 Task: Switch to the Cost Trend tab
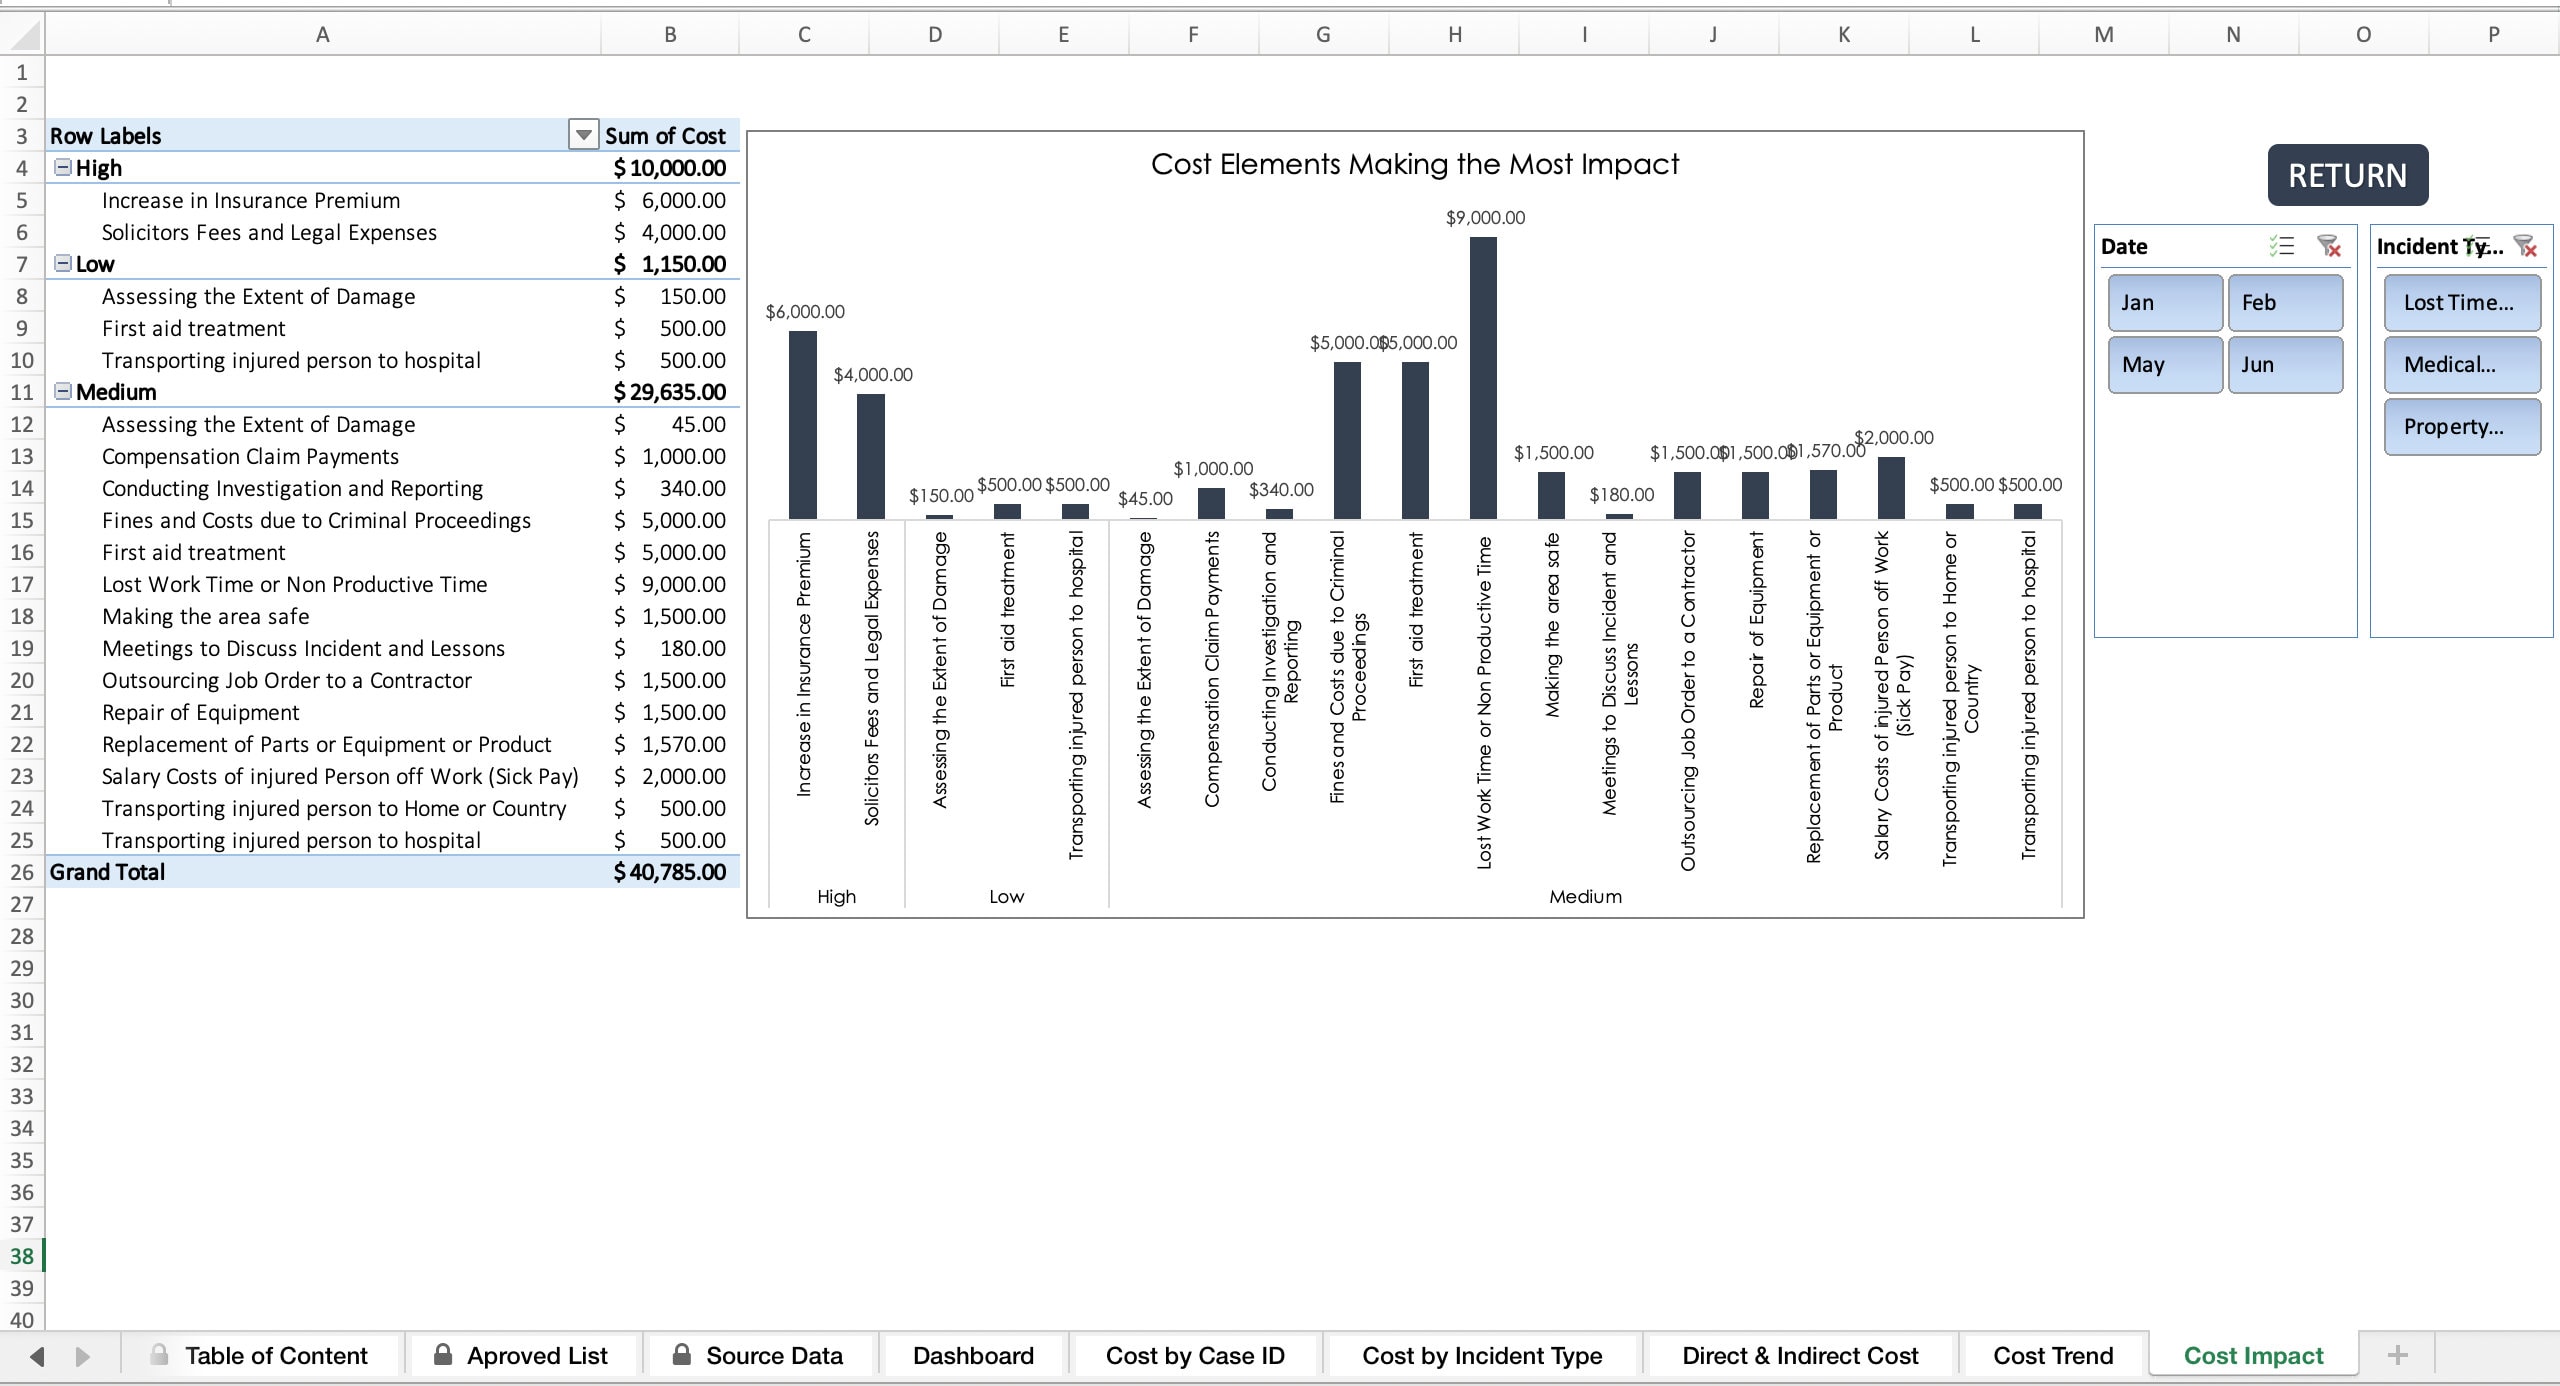[2053, 1355]
